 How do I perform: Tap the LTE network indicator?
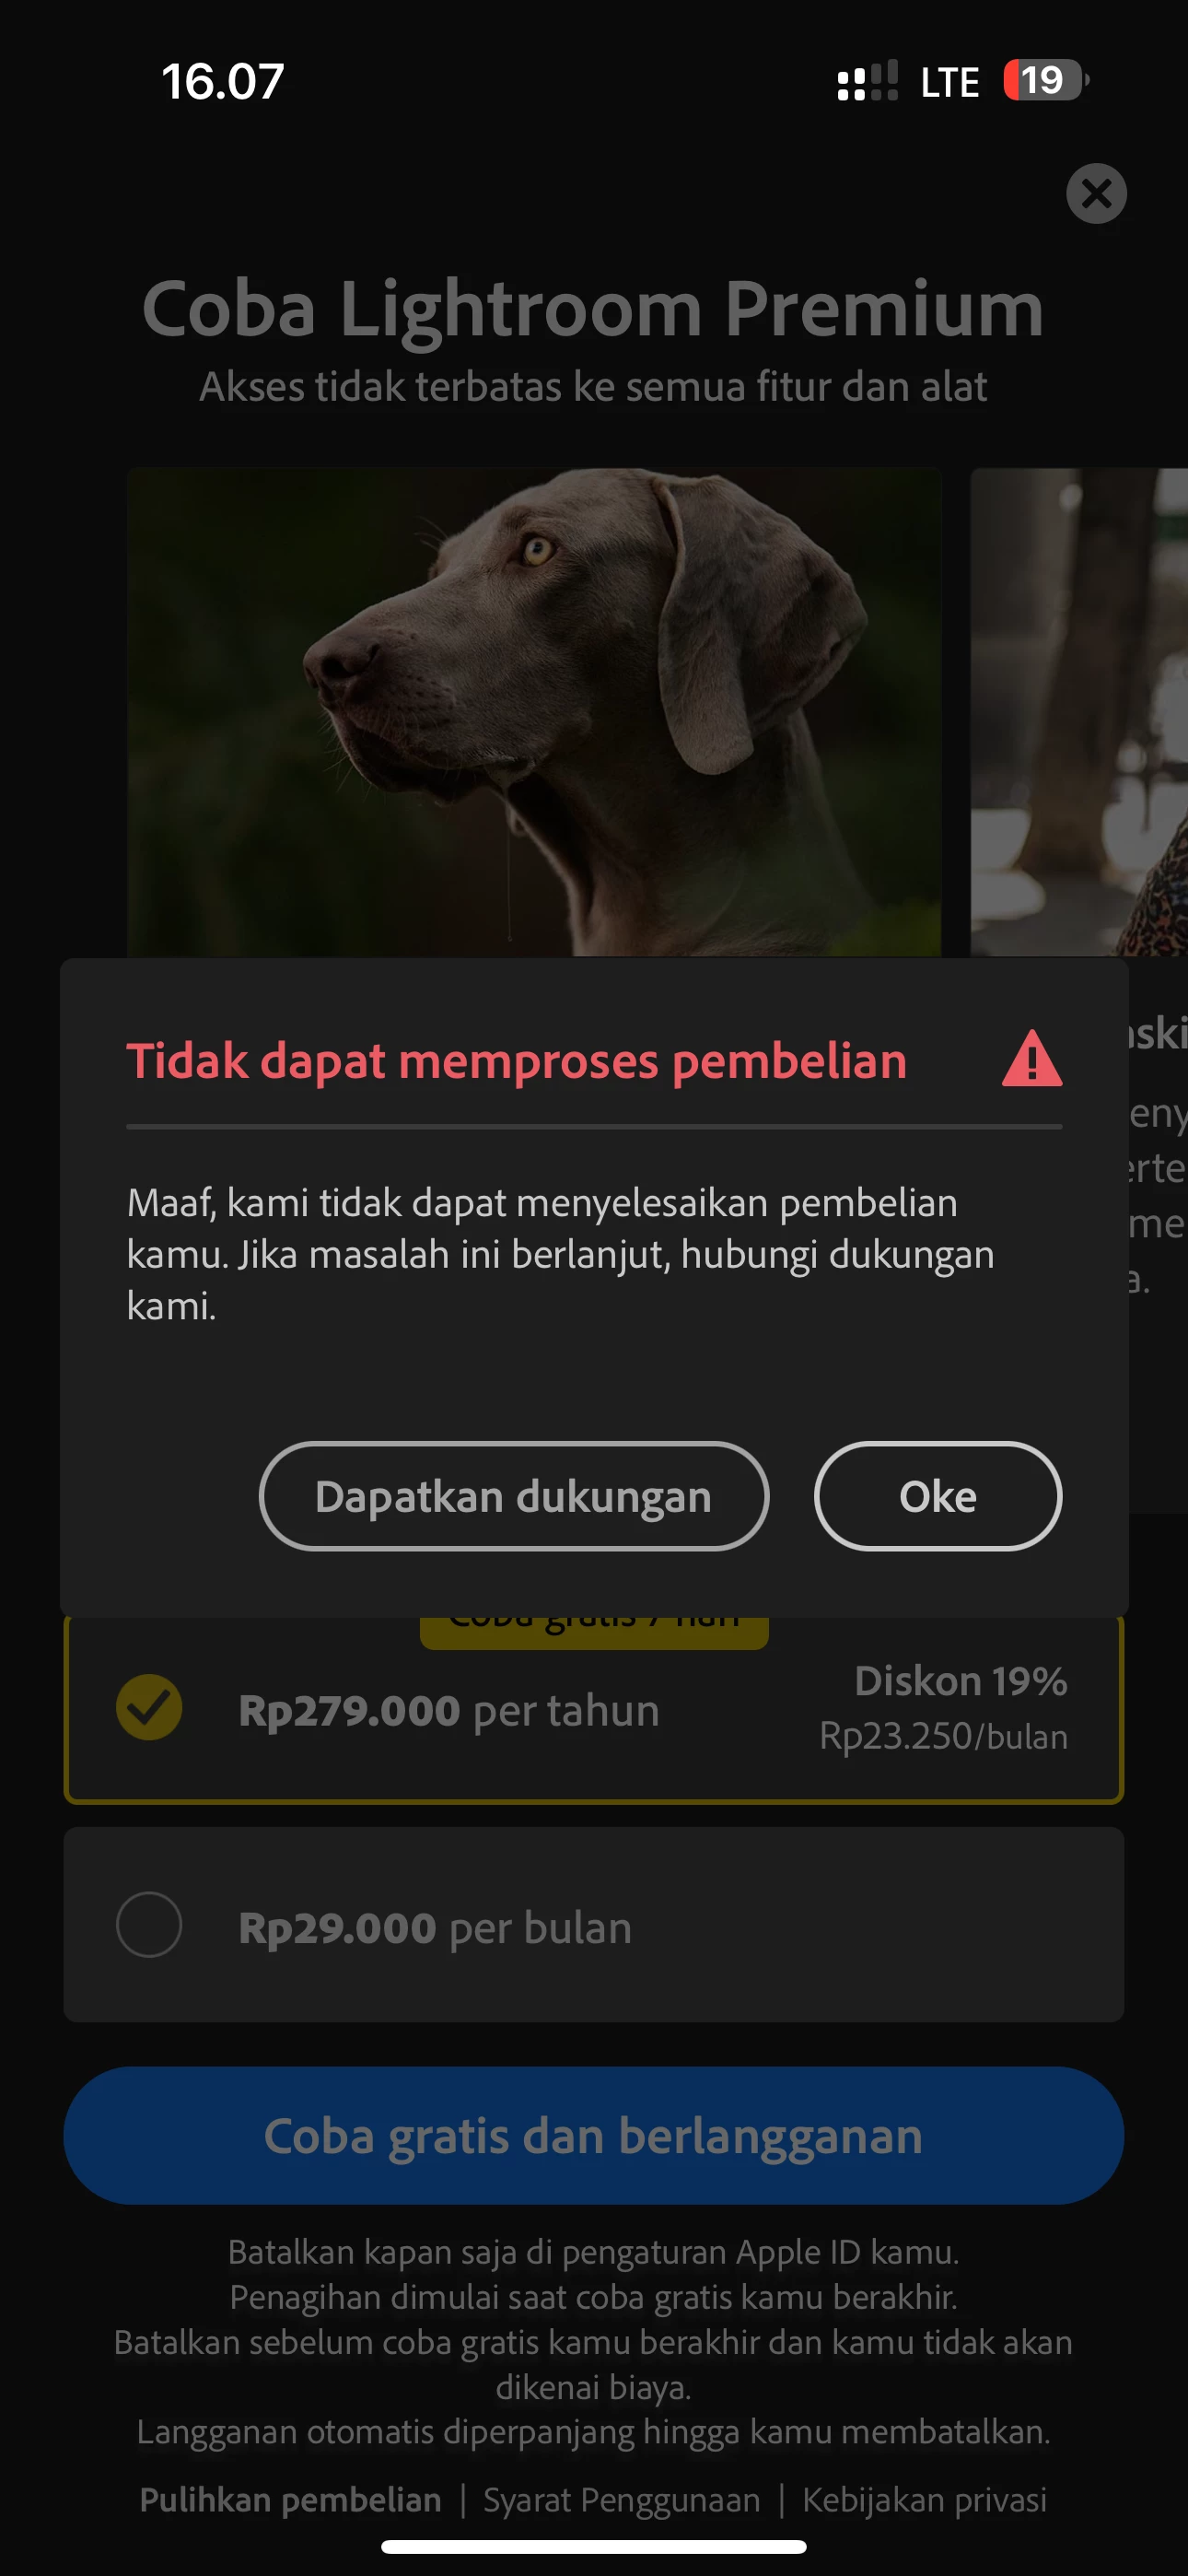pos(949,82)
